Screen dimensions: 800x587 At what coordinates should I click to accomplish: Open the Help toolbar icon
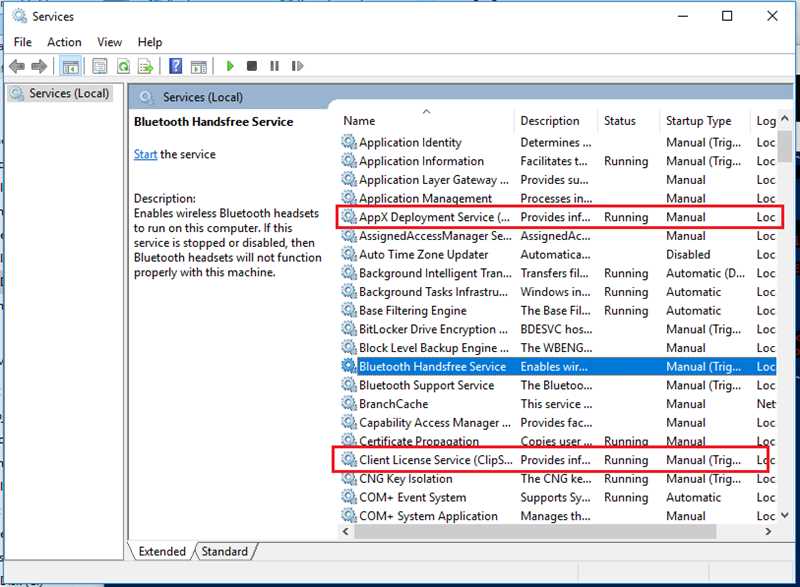pos(176,66)
